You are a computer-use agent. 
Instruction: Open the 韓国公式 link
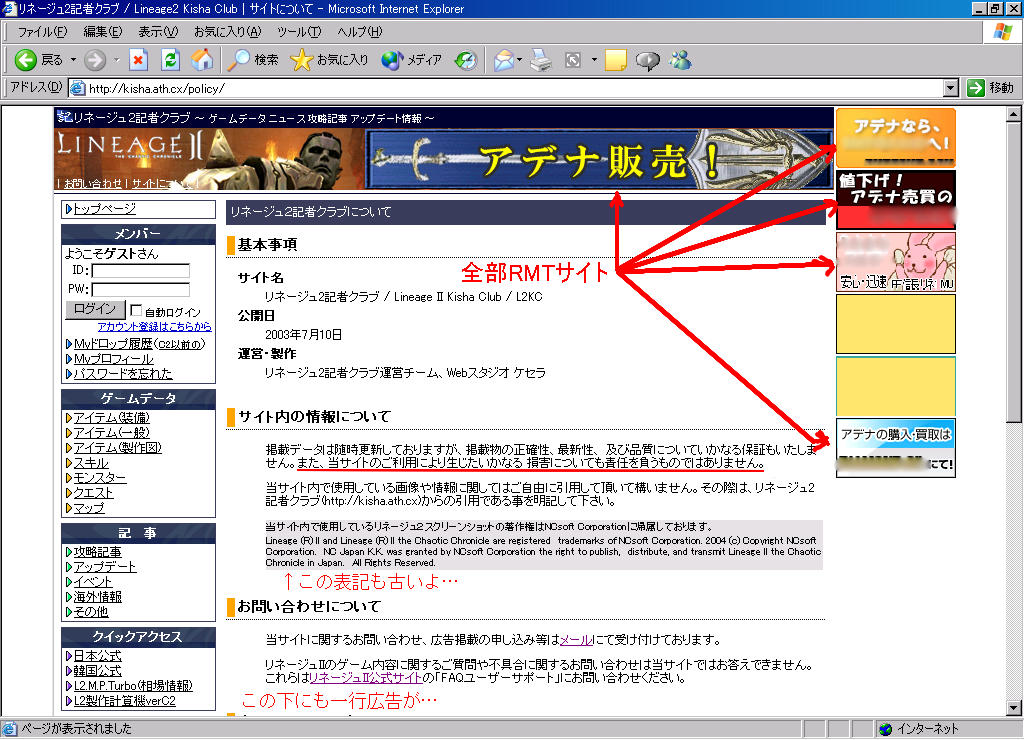click(97, 671)
